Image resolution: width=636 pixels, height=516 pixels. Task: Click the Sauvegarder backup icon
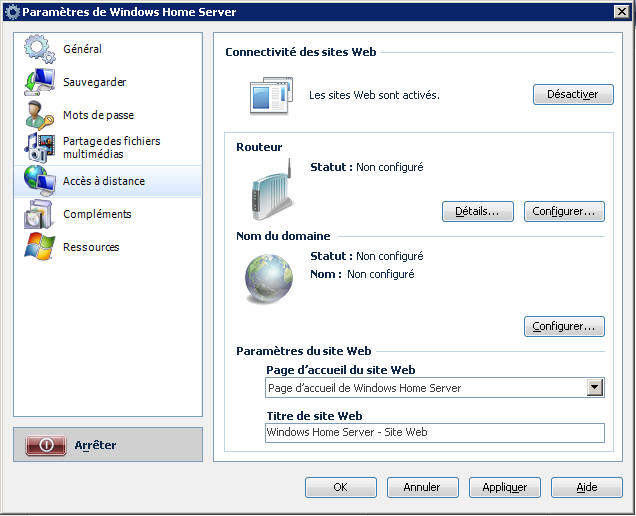point(39,82)
